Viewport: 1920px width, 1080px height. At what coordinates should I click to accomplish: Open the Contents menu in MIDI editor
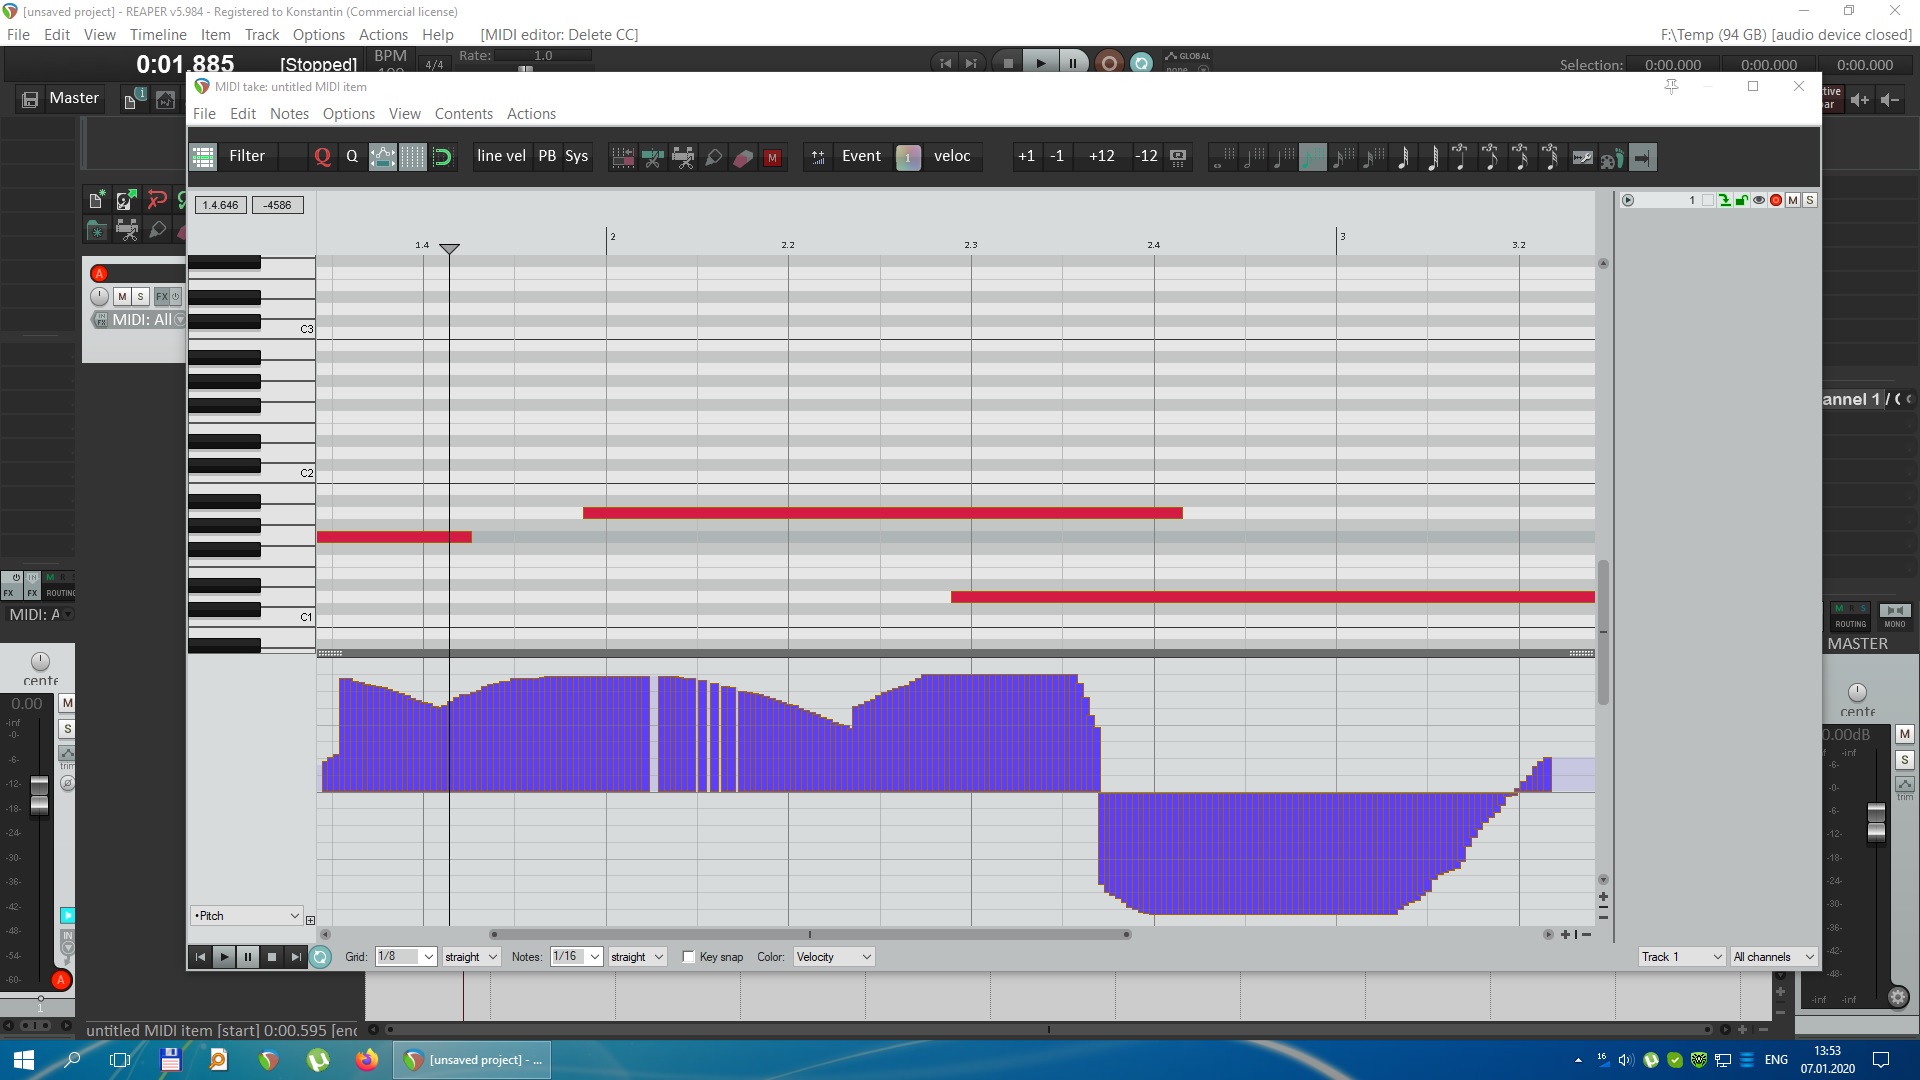pos(463,114)
